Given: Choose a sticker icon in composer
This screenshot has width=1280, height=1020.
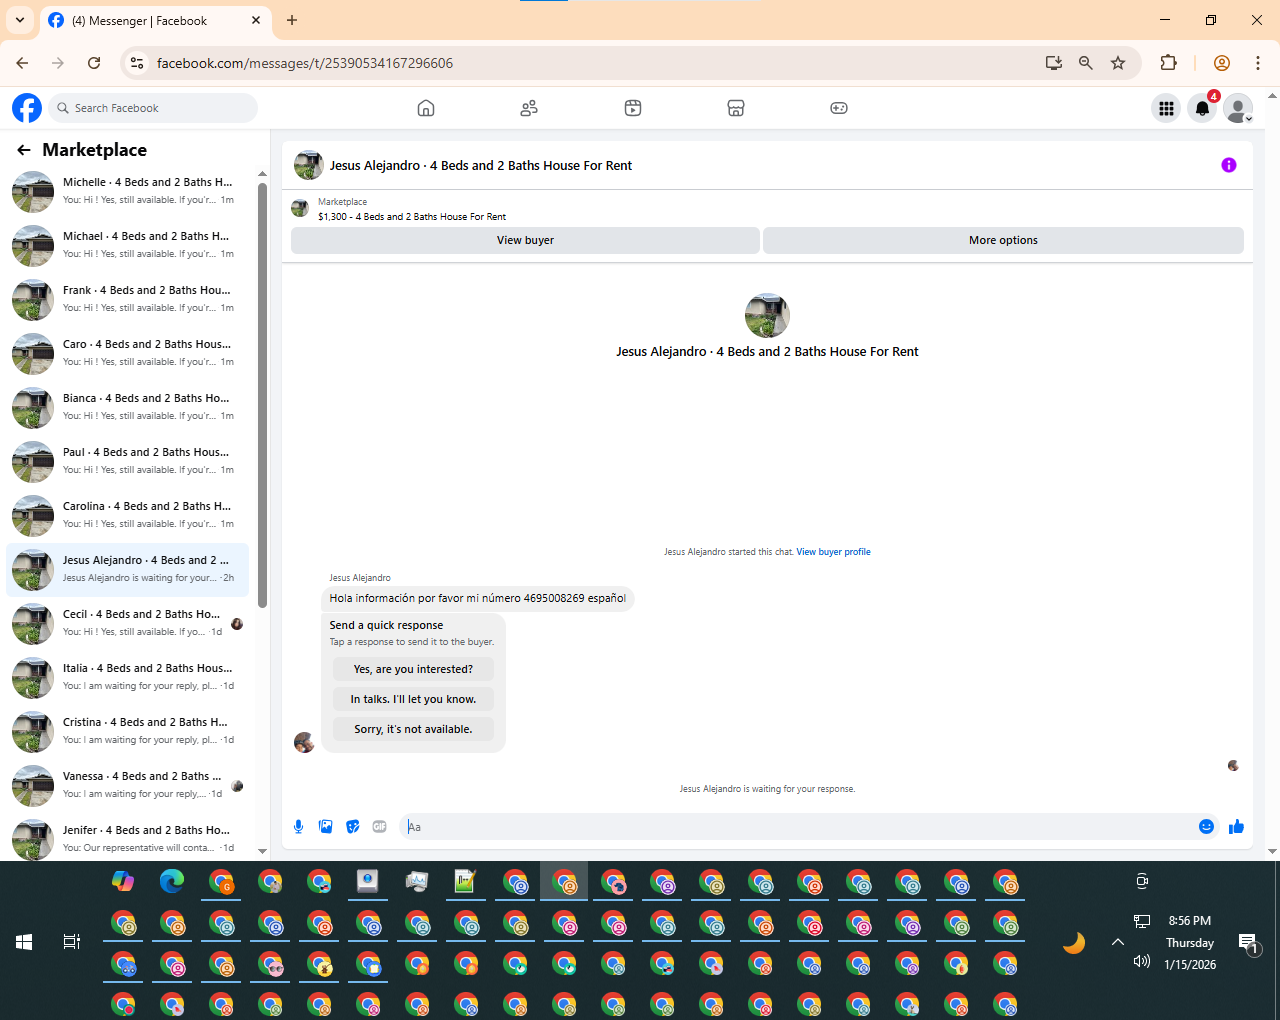Looking at the screenshot, I should tap(352, 826).
